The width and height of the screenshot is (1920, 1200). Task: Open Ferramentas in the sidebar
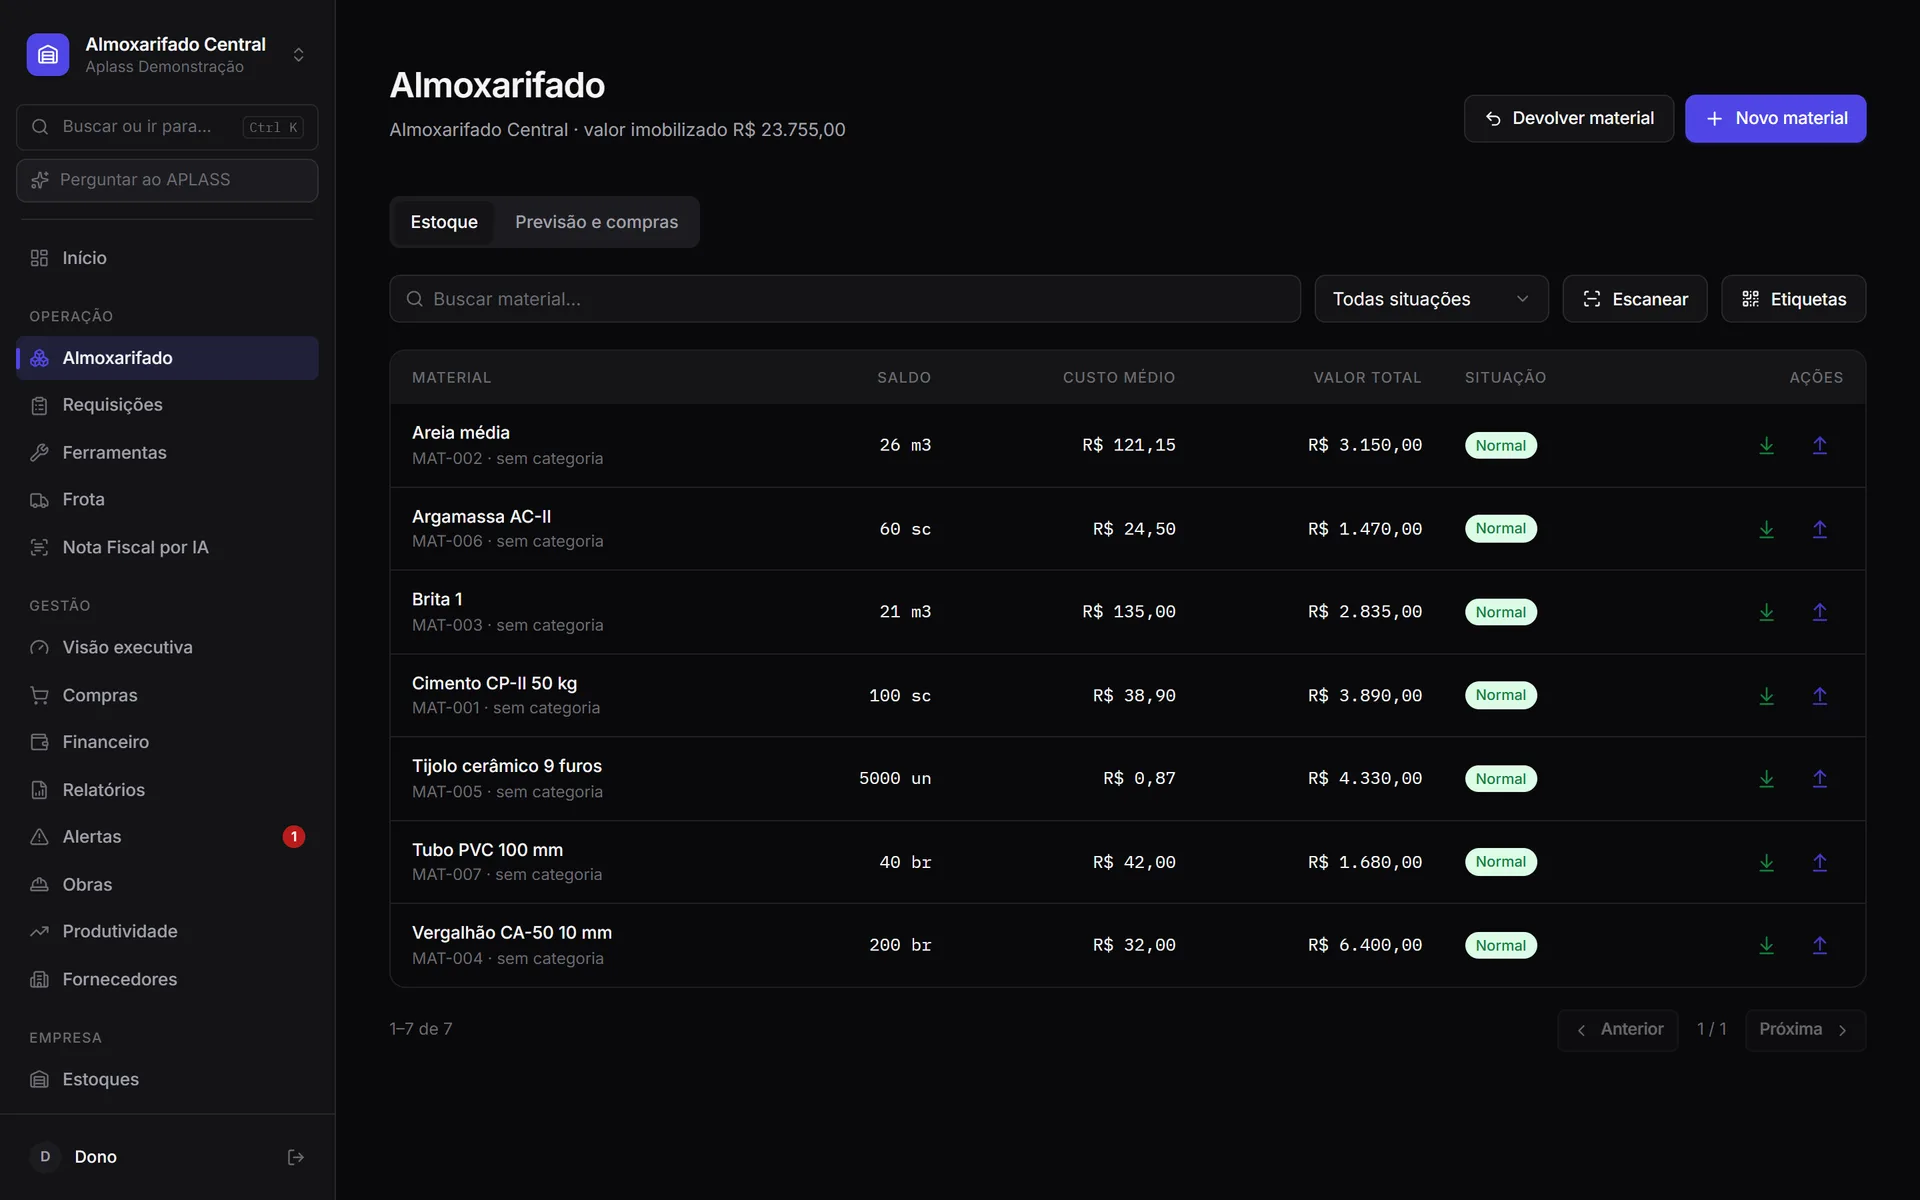point(167,453)
